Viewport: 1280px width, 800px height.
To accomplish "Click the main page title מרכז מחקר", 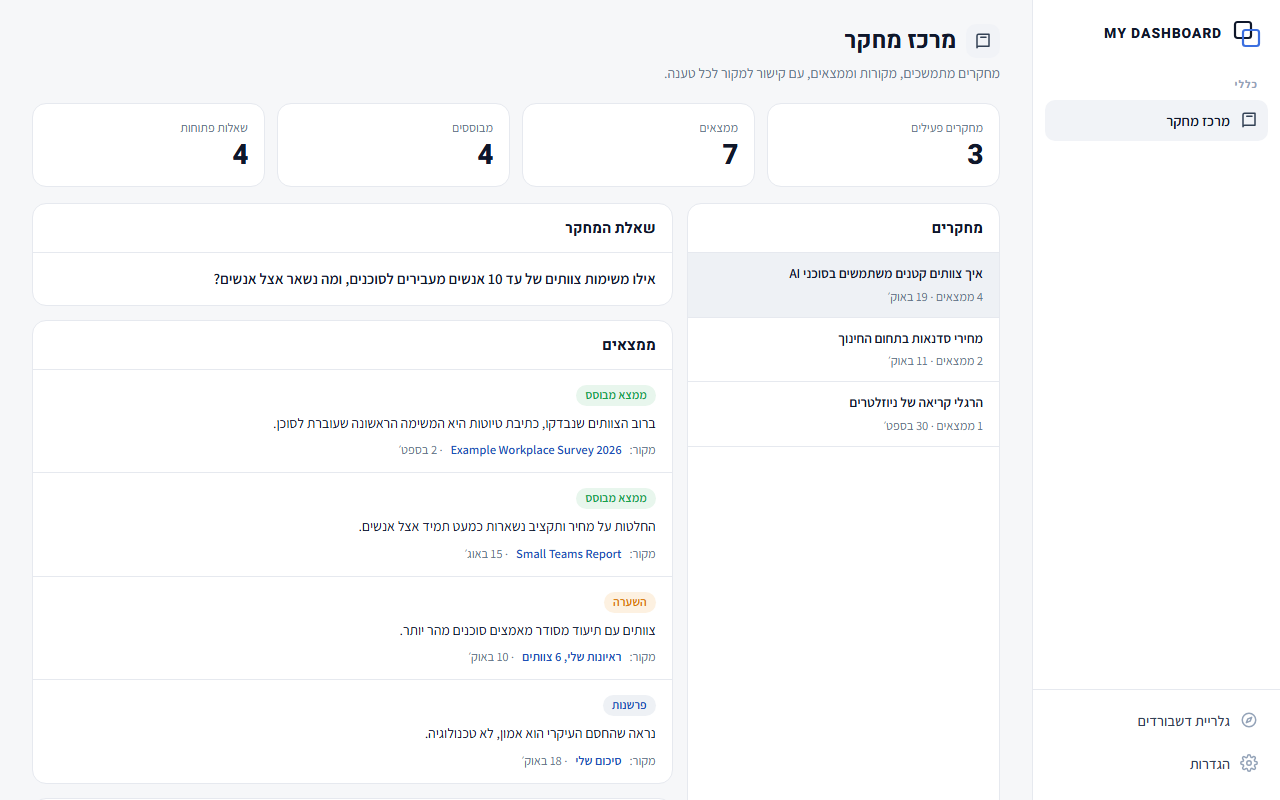I will (900, 40).
